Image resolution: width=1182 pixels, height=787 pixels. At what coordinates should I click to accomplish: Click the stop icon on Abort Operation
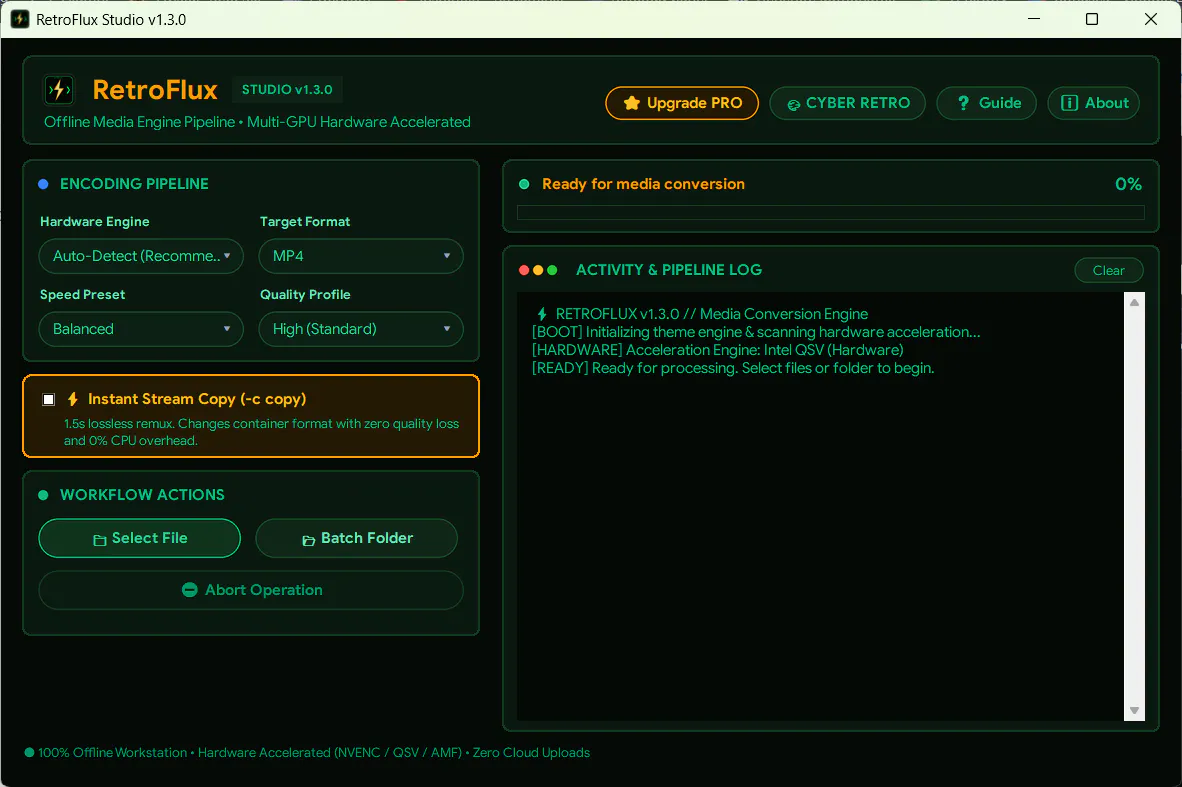190,590
